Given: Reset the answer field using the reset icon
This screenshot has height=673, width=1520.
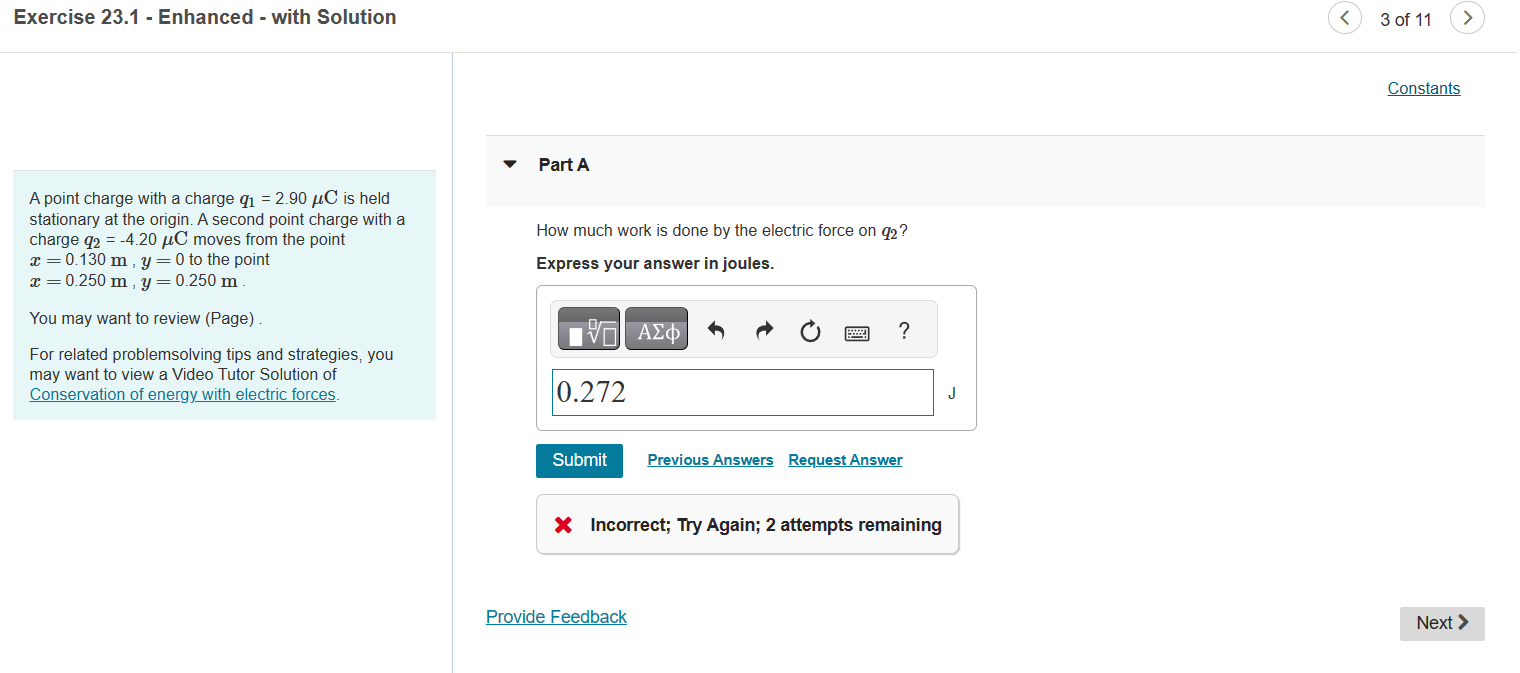Looking at the screenshot, I should click(810, 330).
